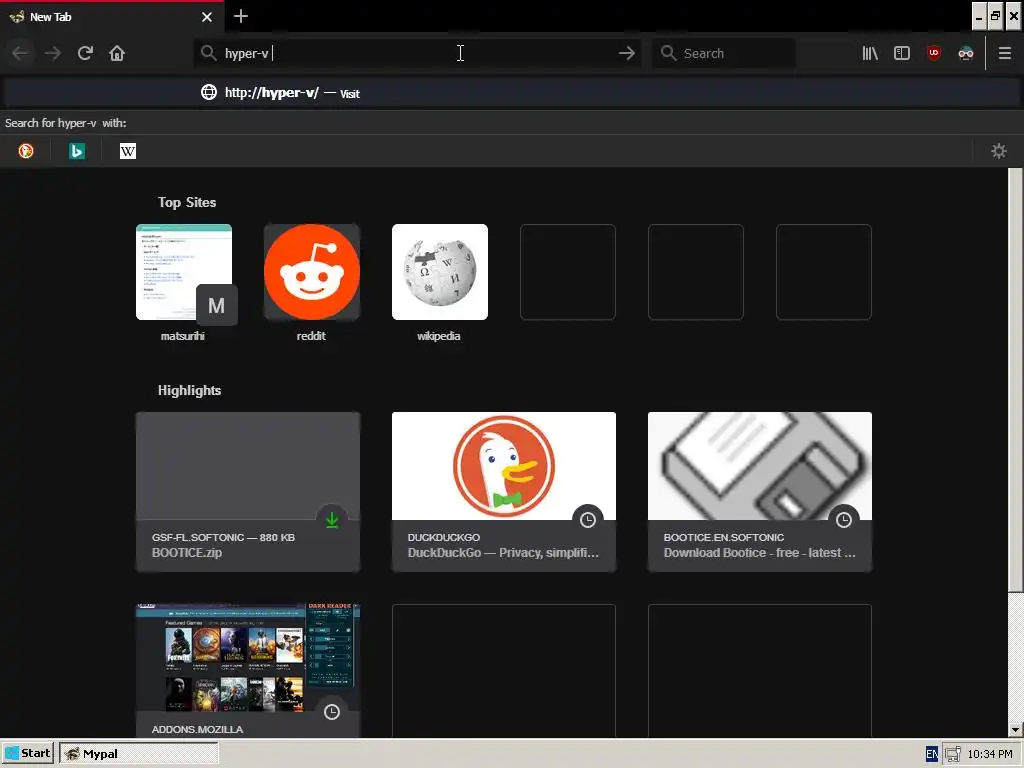Click the history clock icon on Bootice softonic card
The image size is (1024, 768).
[x=844, y=520]
